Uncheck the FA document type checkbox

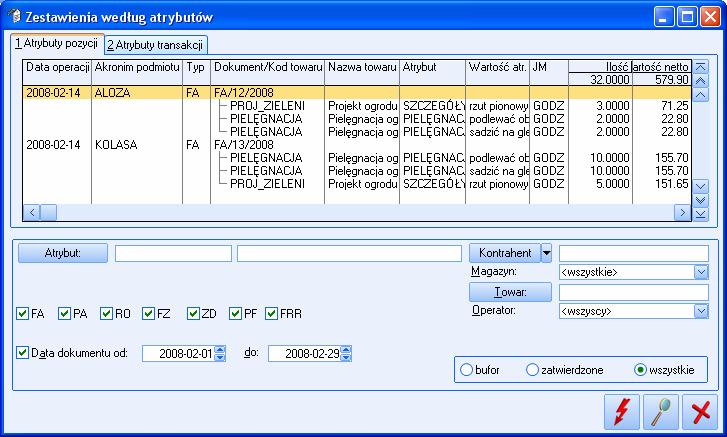tap(22, 314)
